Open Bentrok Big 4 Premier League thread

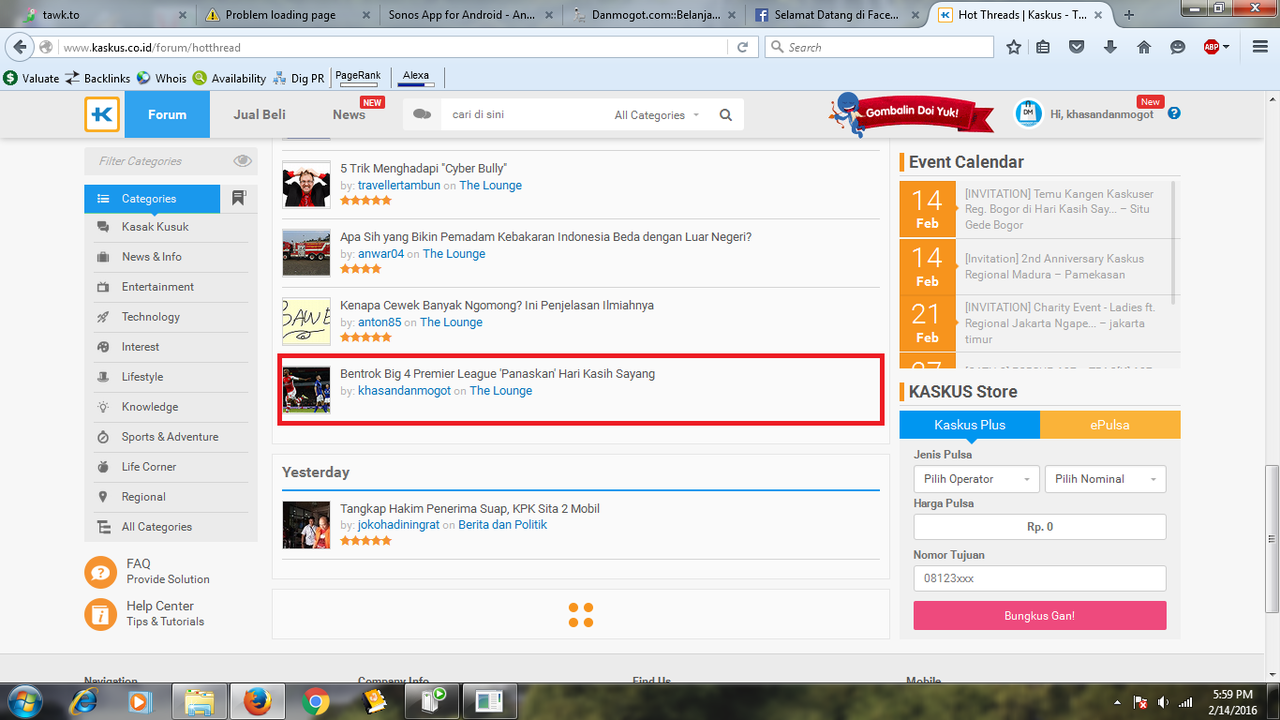click(x=498, y=373)
